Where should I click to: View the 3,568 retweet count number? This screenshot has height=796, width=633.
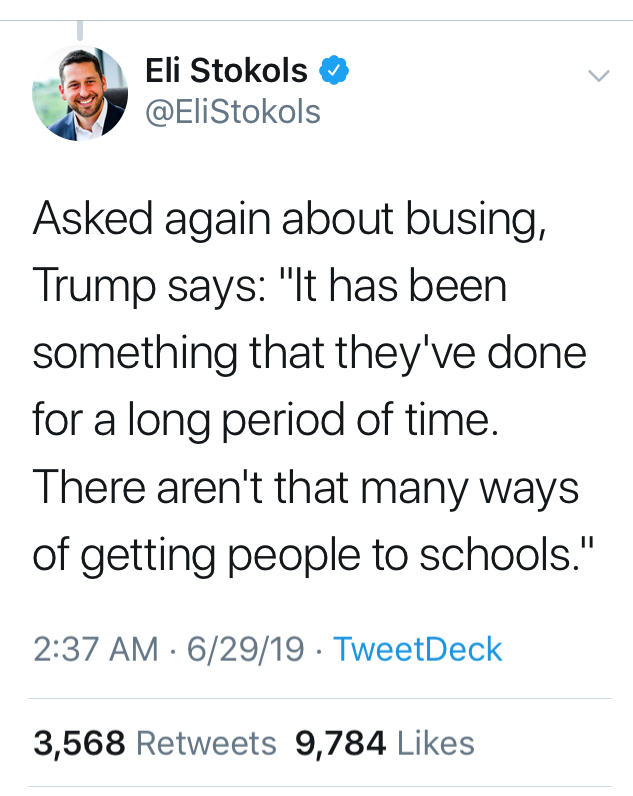pos(79,743)
